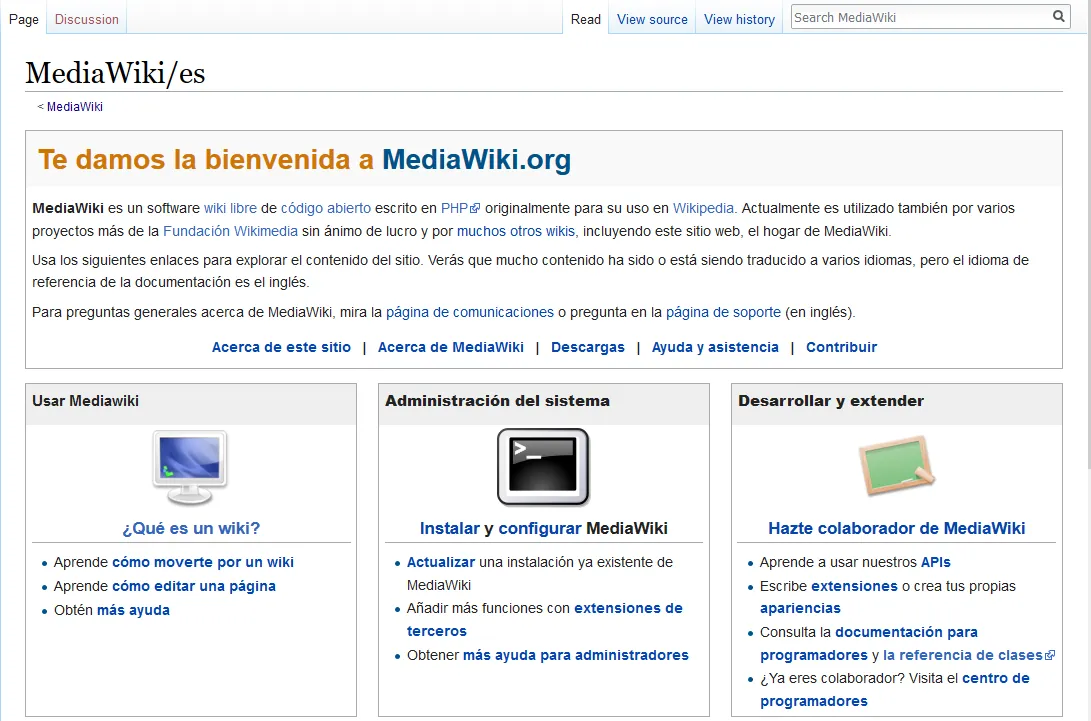Open the wiki libre link
This screenshot has width=1091, height=721.
230,208
